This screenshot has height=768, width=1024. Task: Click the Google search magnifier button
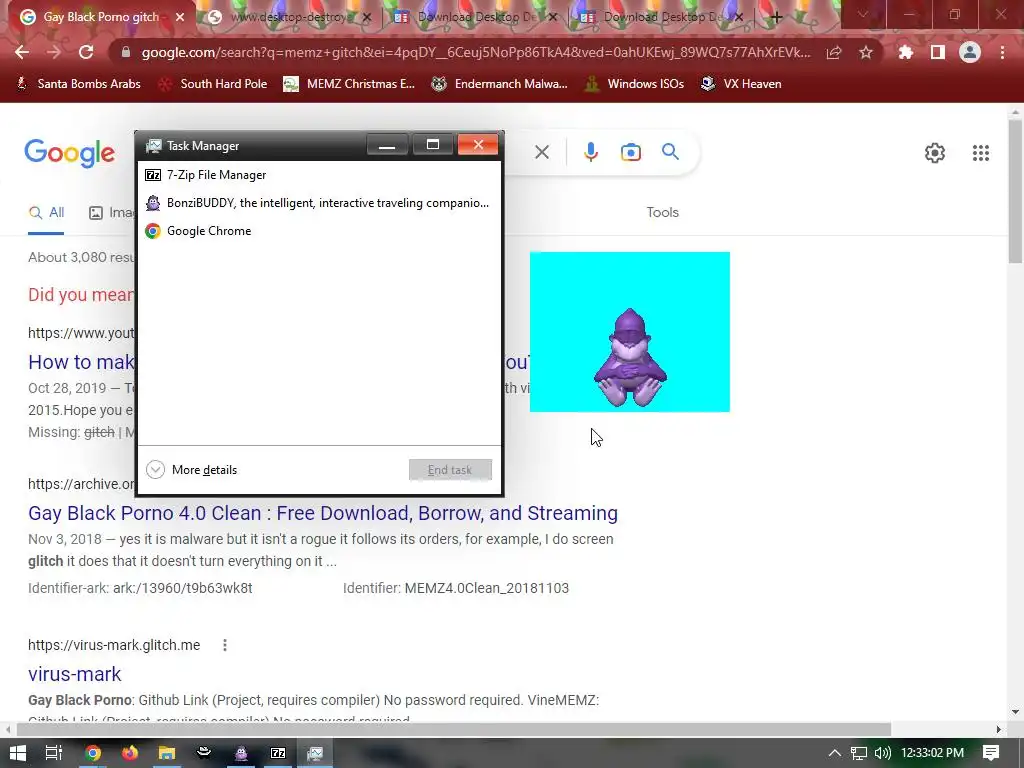(670, 152)
